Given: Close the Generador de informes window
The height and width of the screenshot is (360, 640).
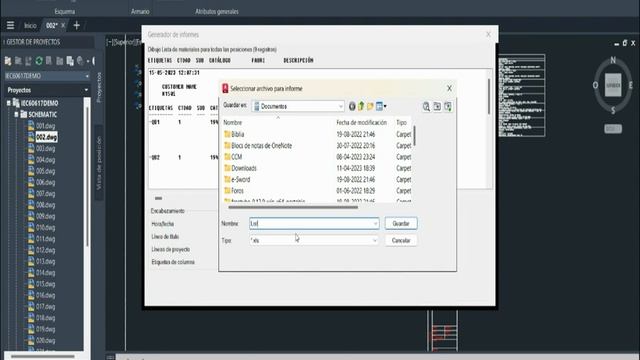Looking at the screenshot, I should tap(489, 34).
